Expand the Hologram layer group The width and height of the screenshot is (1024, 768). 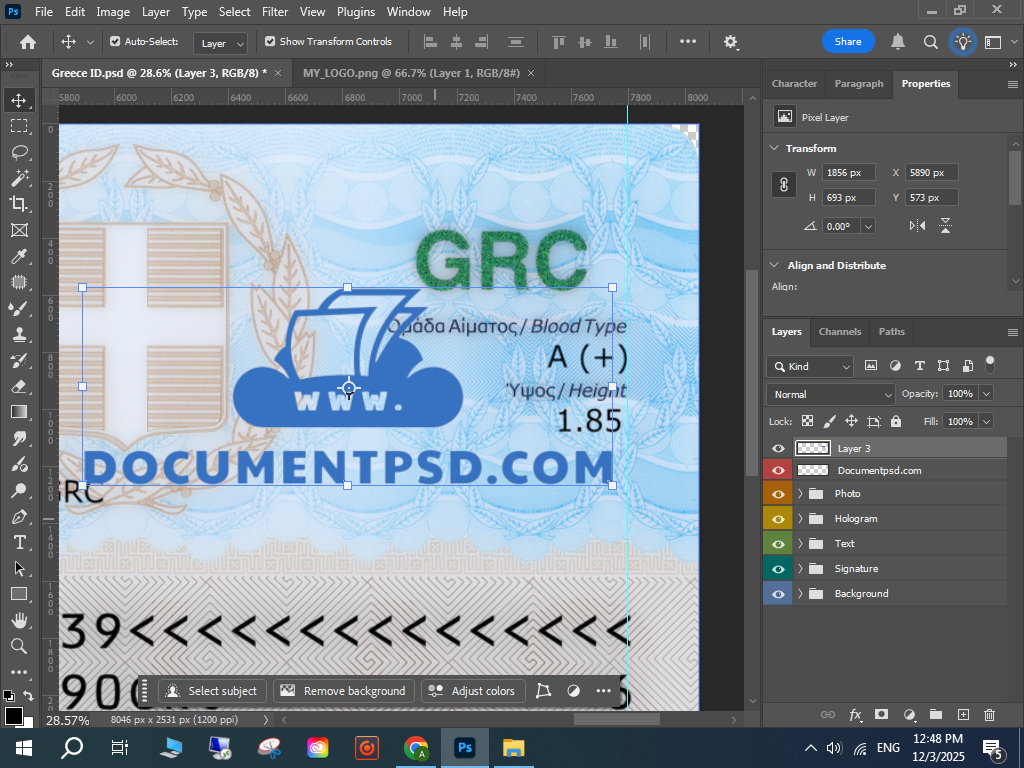click(800, 519)
